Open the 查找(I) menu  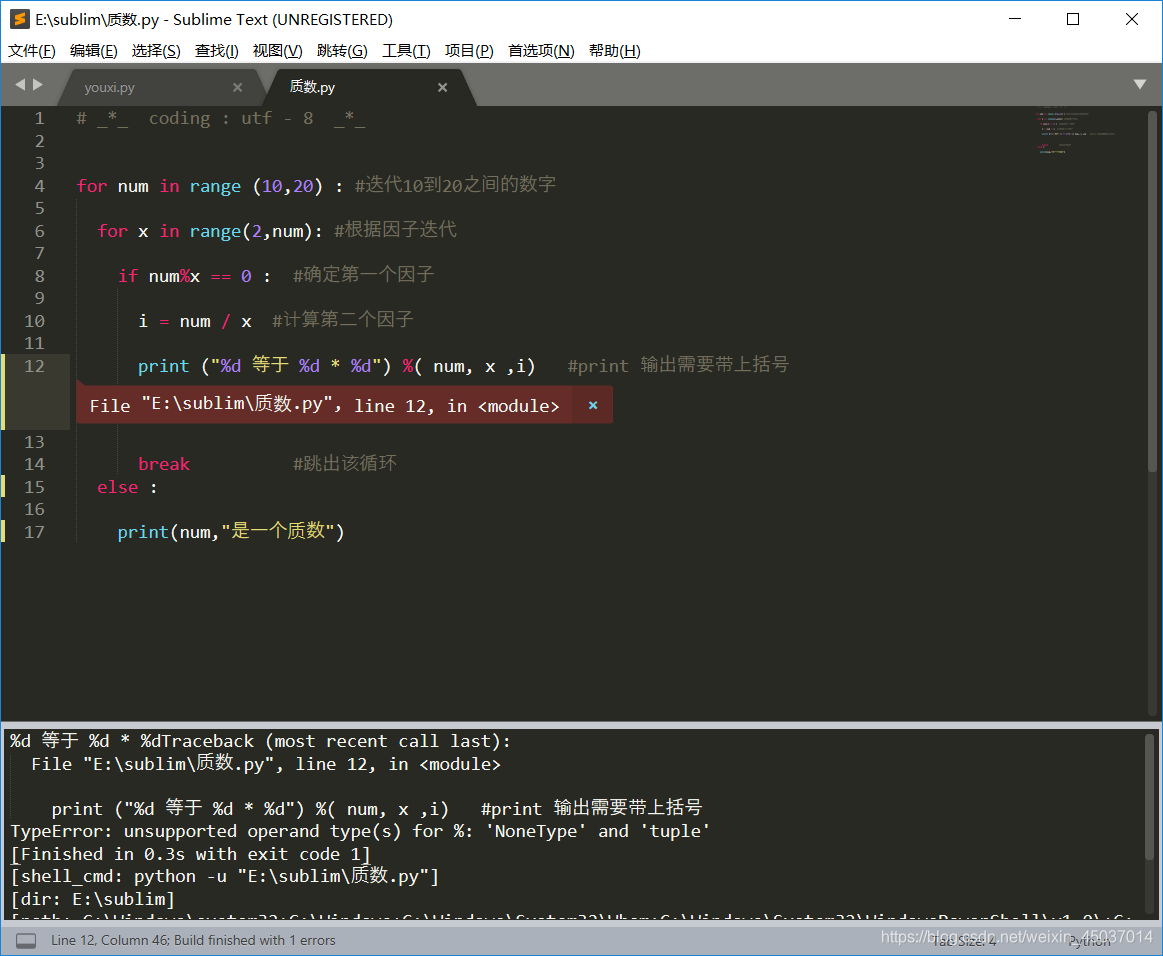[x=217, y=50]
